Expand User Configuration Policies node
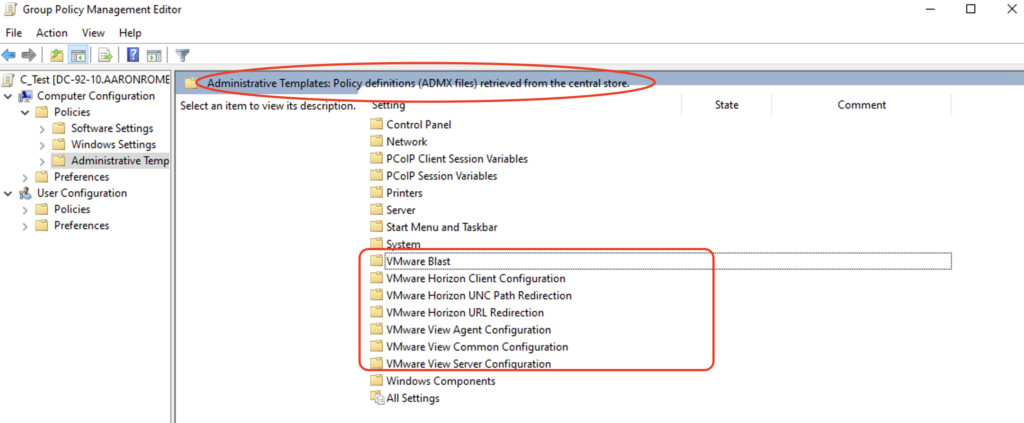1024x423 pixels. (x=24, y=210)
